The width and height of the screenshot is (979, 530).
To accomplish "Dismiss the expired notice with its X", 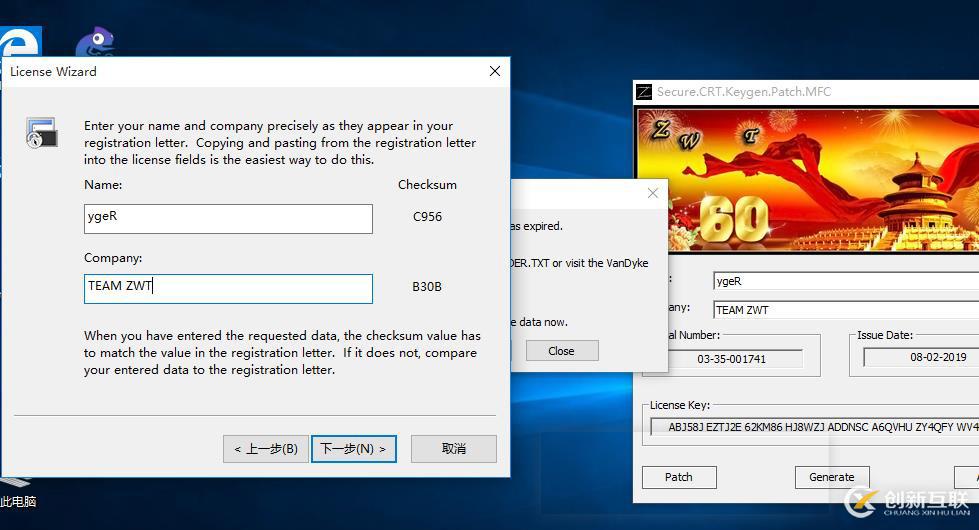I will point(653,193).
